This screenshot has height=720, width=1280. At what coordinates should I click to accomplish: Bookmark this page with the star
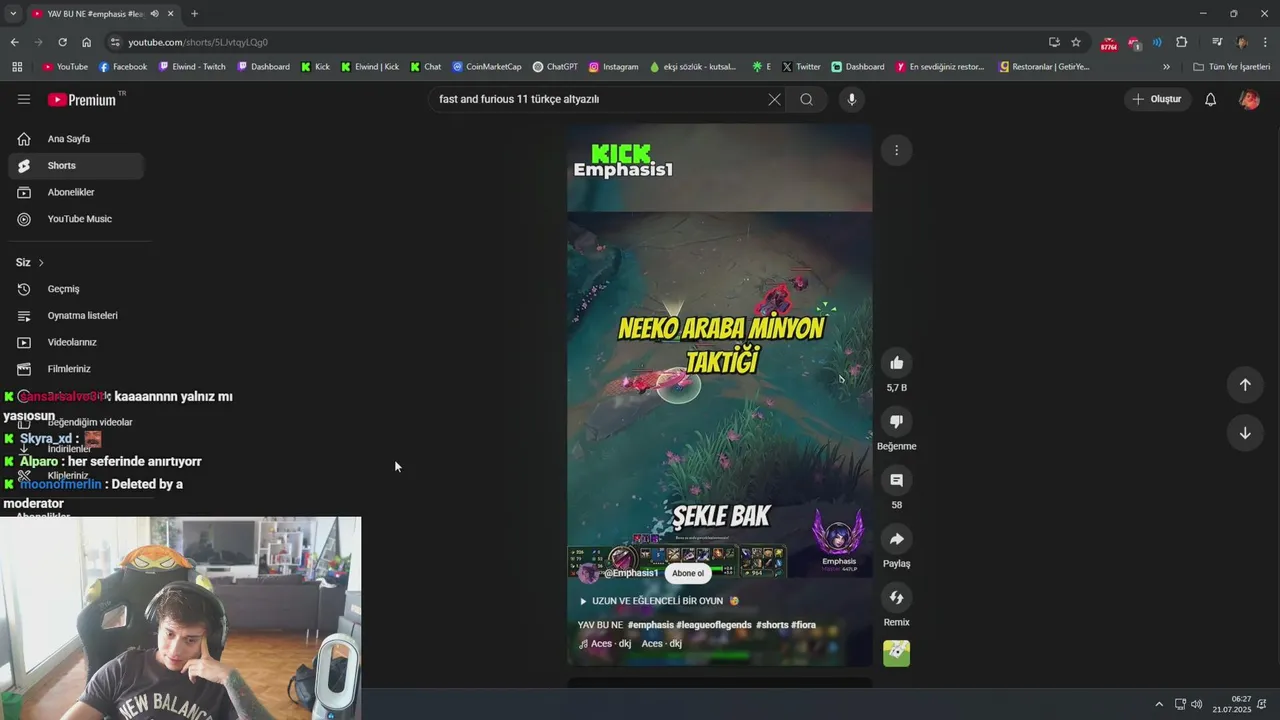(1076, 42)
